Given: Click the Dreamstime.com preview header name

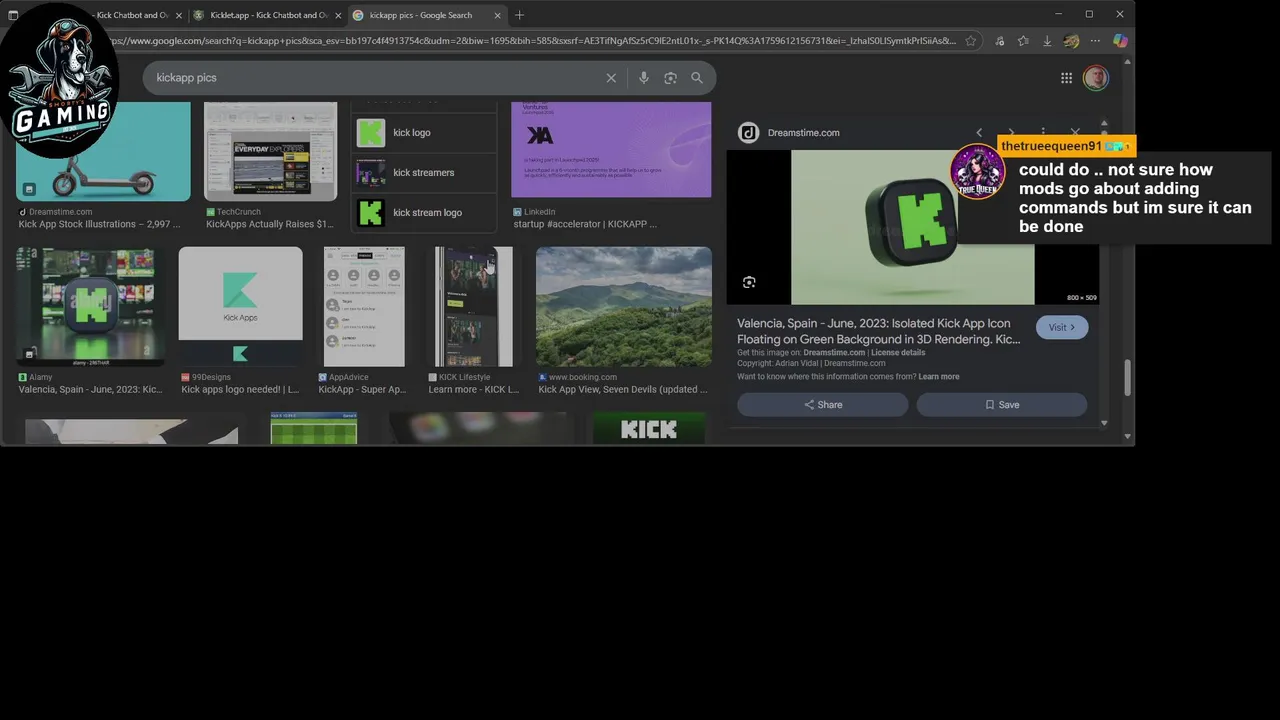Looking at the screenshot, I should point(803,132).
